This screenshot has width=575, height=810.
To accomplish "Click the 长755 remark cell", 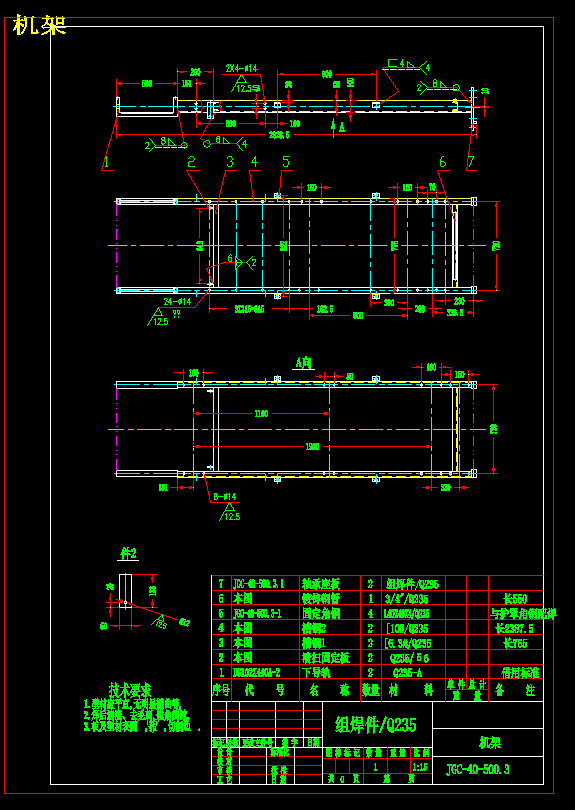I will click(515, 643).
